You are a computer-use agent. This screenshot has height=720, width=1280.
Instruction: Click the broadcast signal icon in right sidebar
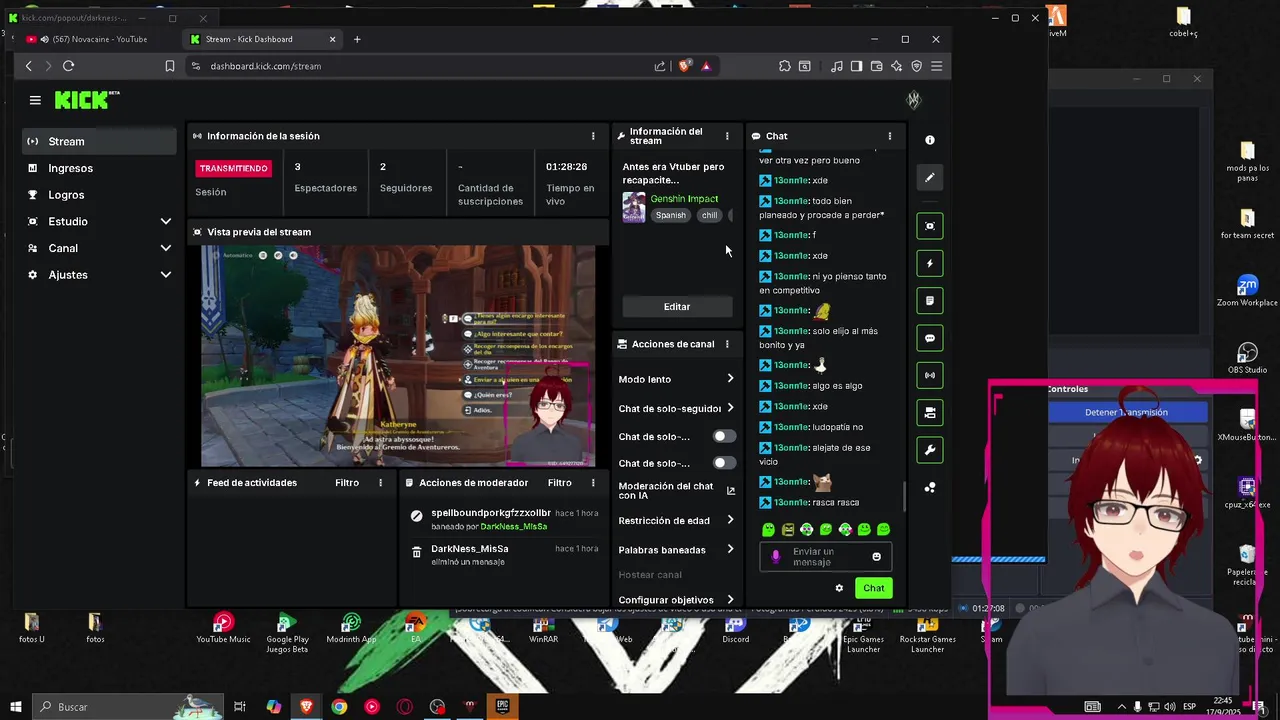(x=930, y=376)
